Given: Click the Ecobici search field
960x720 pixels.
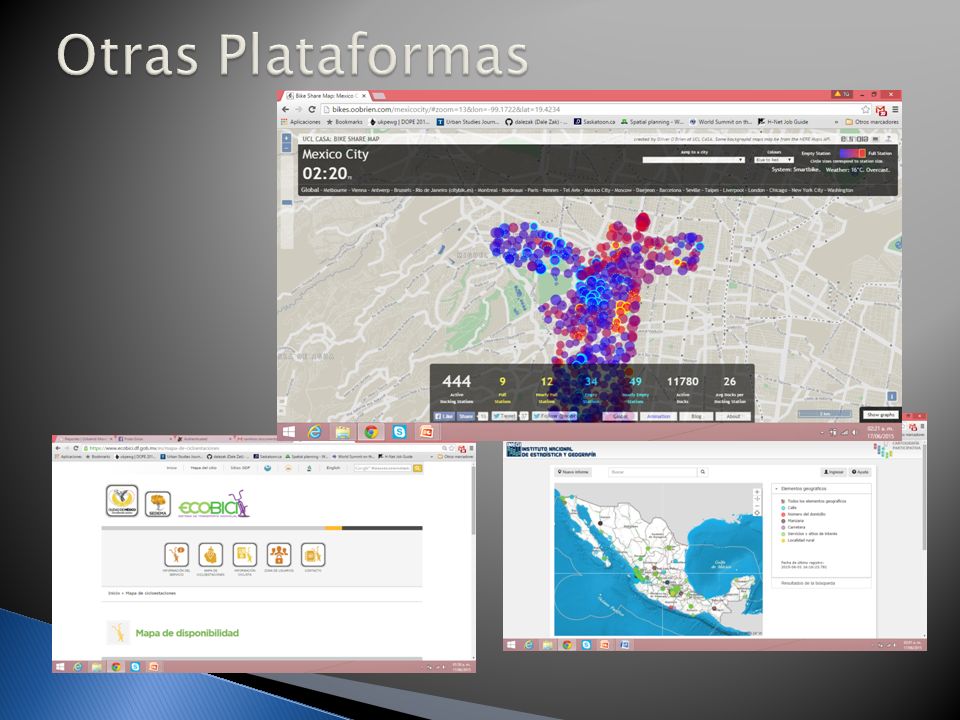Looking at the screenshot, I should click(x=382, y=468).
